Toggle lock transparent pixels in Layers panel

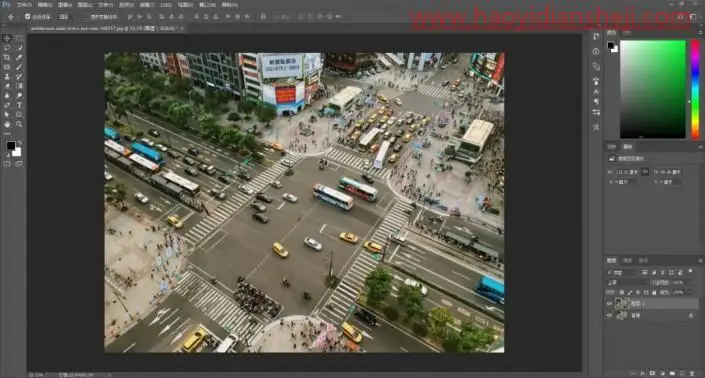622,293
